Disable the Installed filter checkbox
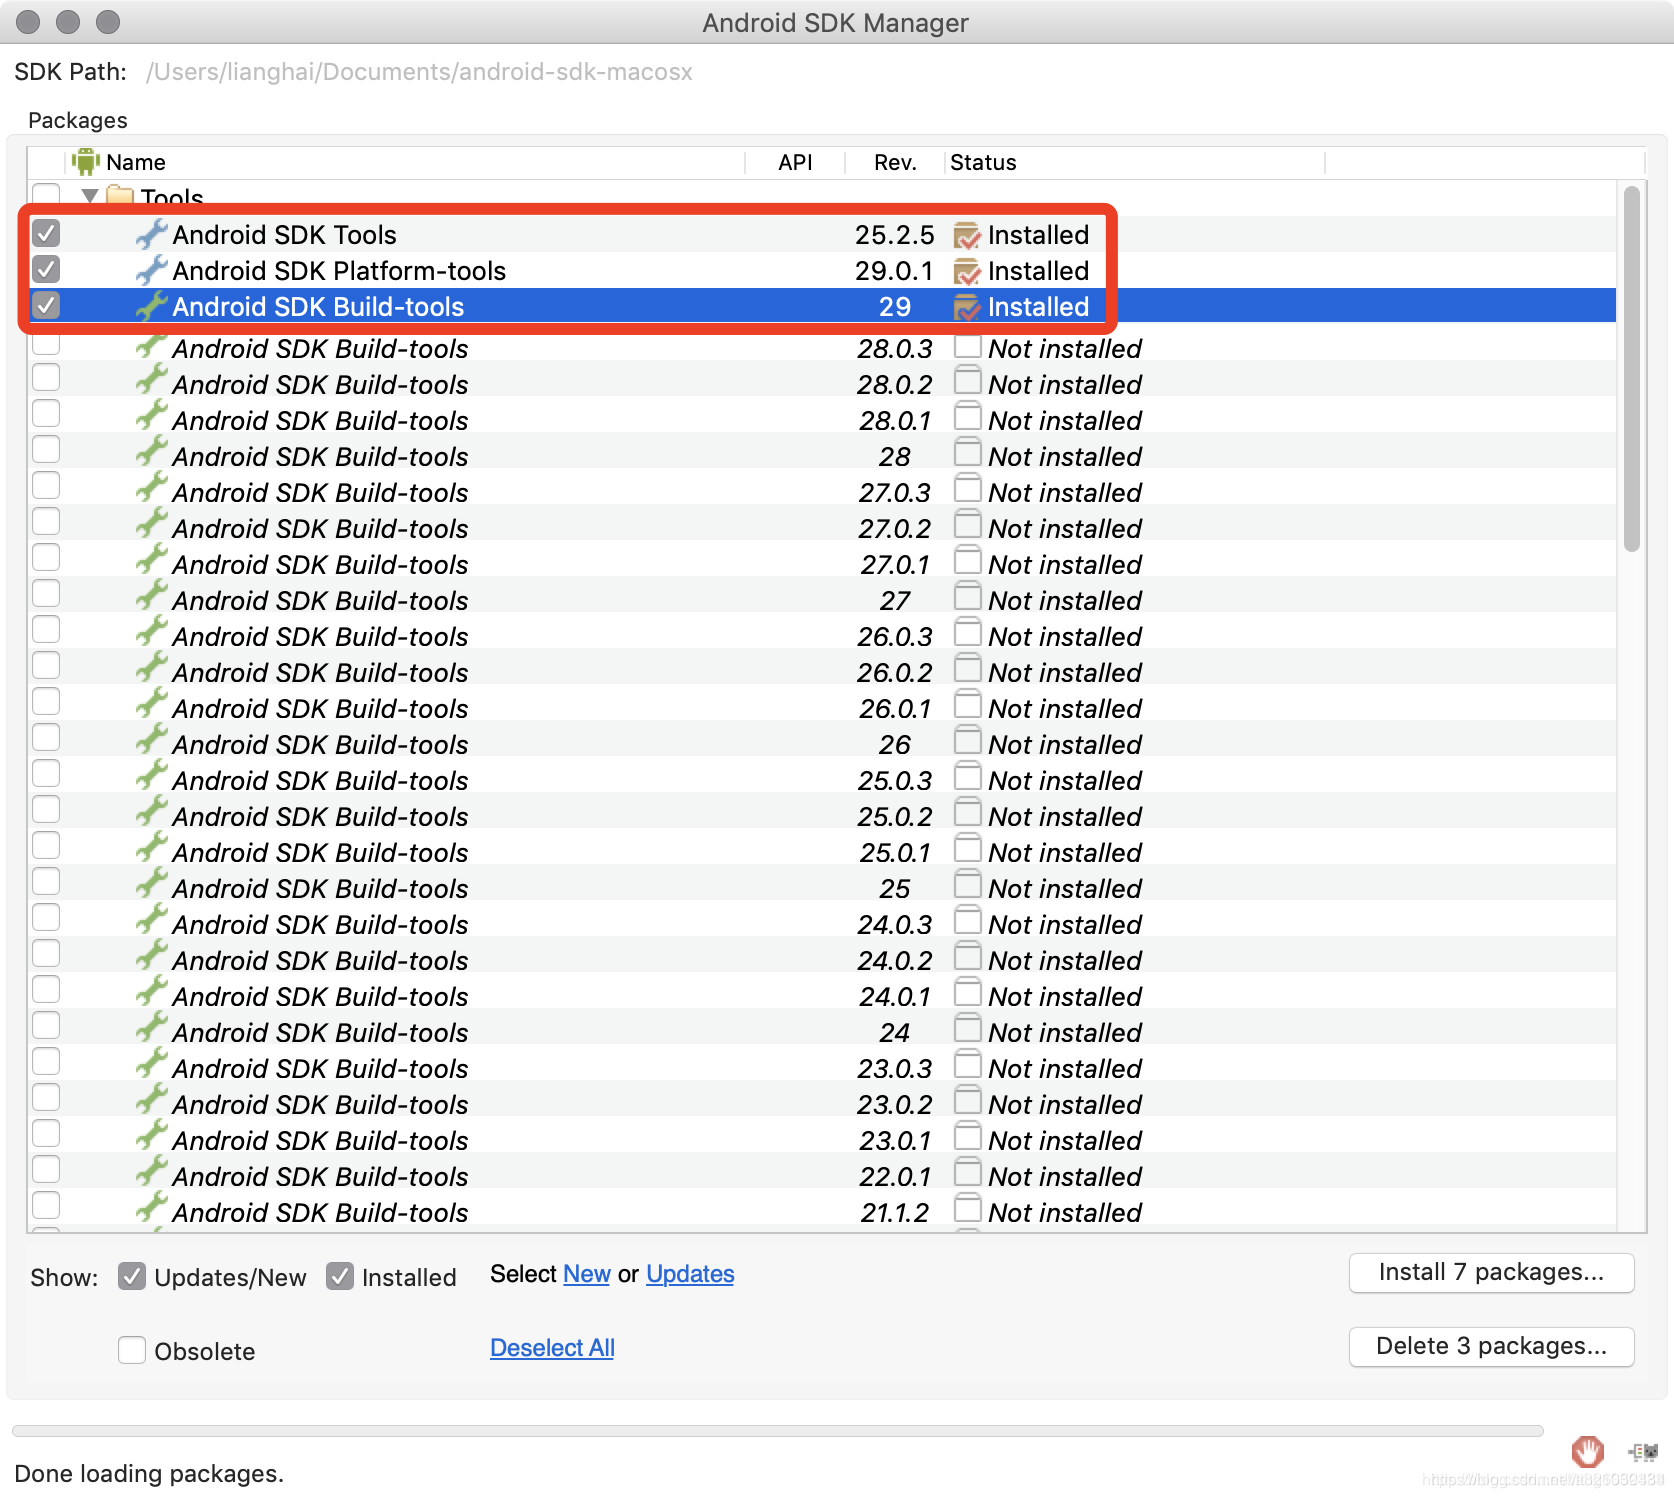This screenshot has width=1674, height=1498. [x=340, y=1276]
